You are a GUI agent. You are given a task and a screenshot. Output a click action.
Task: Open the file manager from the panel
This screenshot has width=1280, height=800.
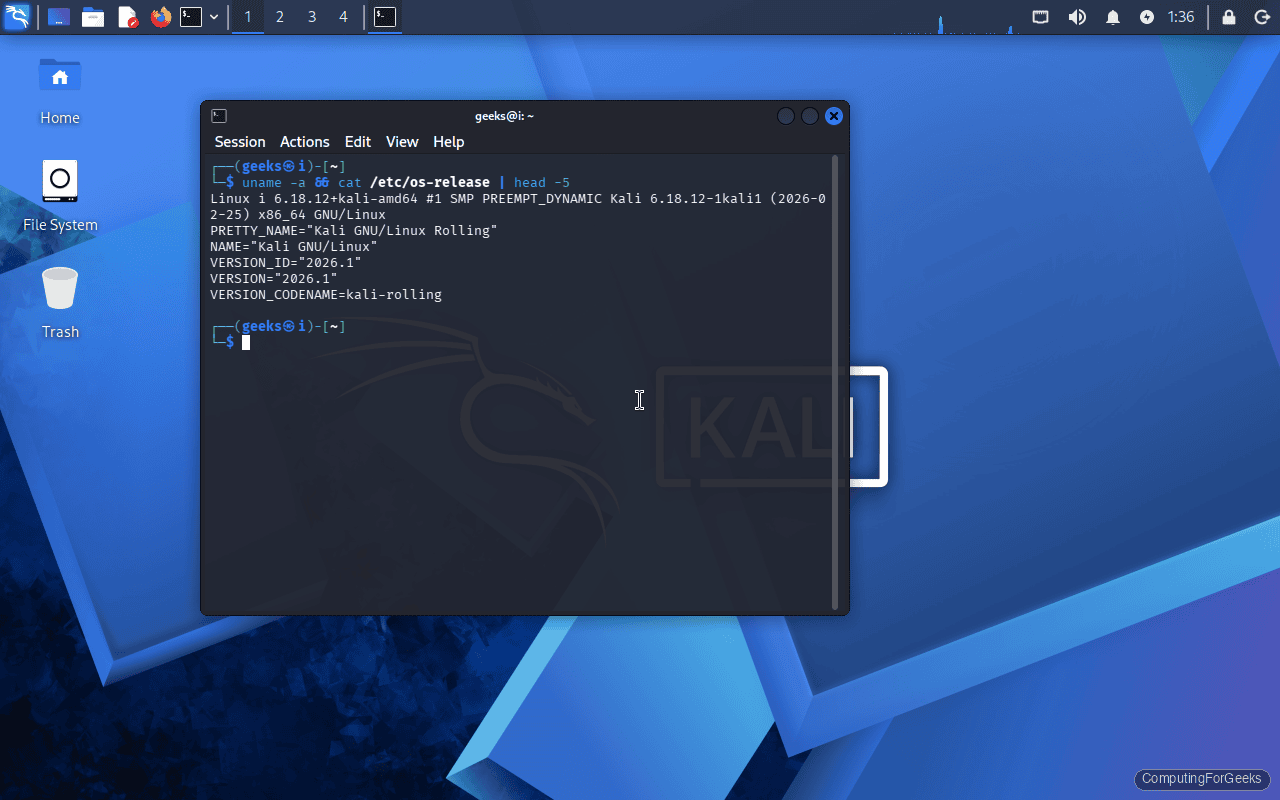[x=93, y=17]
